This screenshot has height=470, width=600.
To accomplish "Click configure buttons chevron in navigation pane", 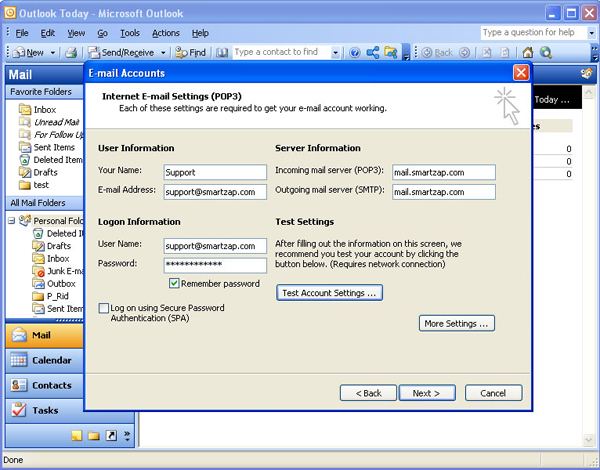I will tap(127, 436).
